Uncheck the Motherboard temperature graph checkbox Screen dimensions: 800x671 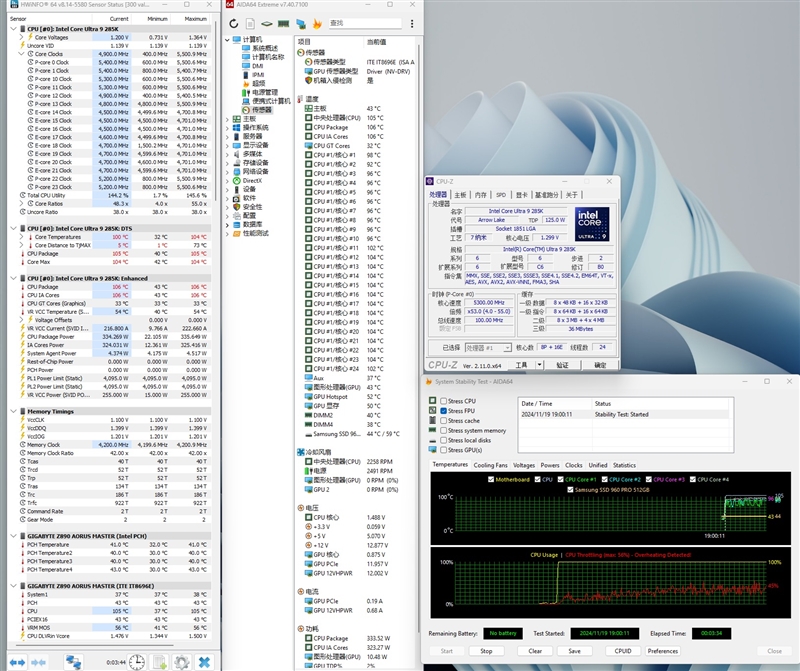pyautogui.click(x=490, y=480)
